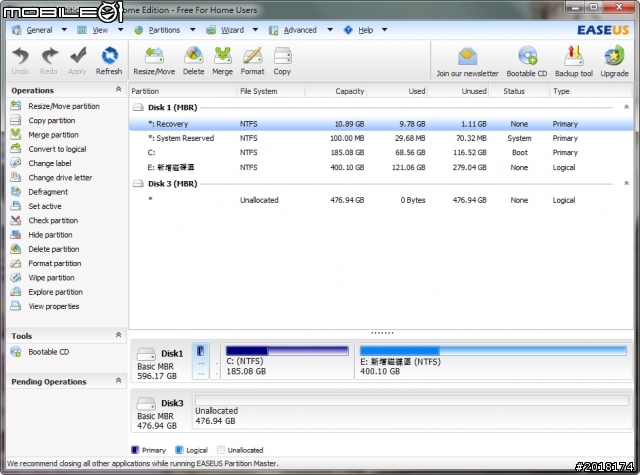Open the Advanced menu
Image resolution: width=640 pixels, height=475 pixels.
(x=300, y=30)
